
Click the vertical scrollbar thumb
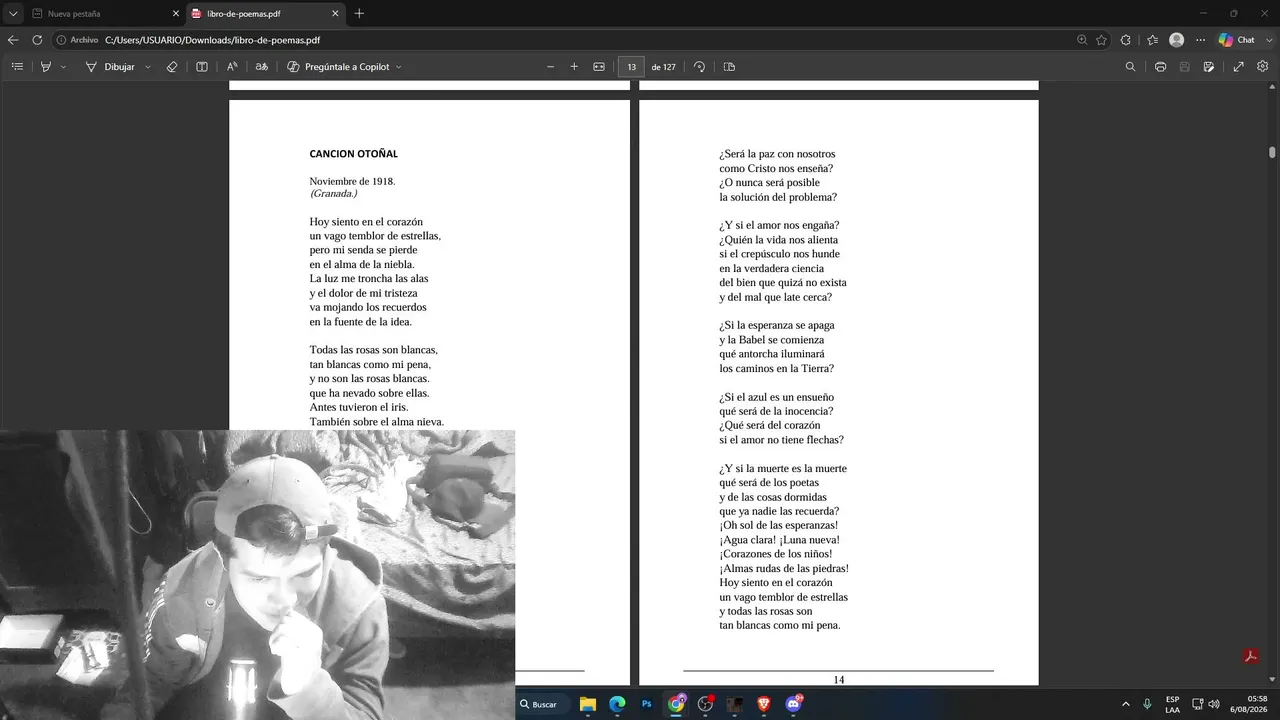1272,152
